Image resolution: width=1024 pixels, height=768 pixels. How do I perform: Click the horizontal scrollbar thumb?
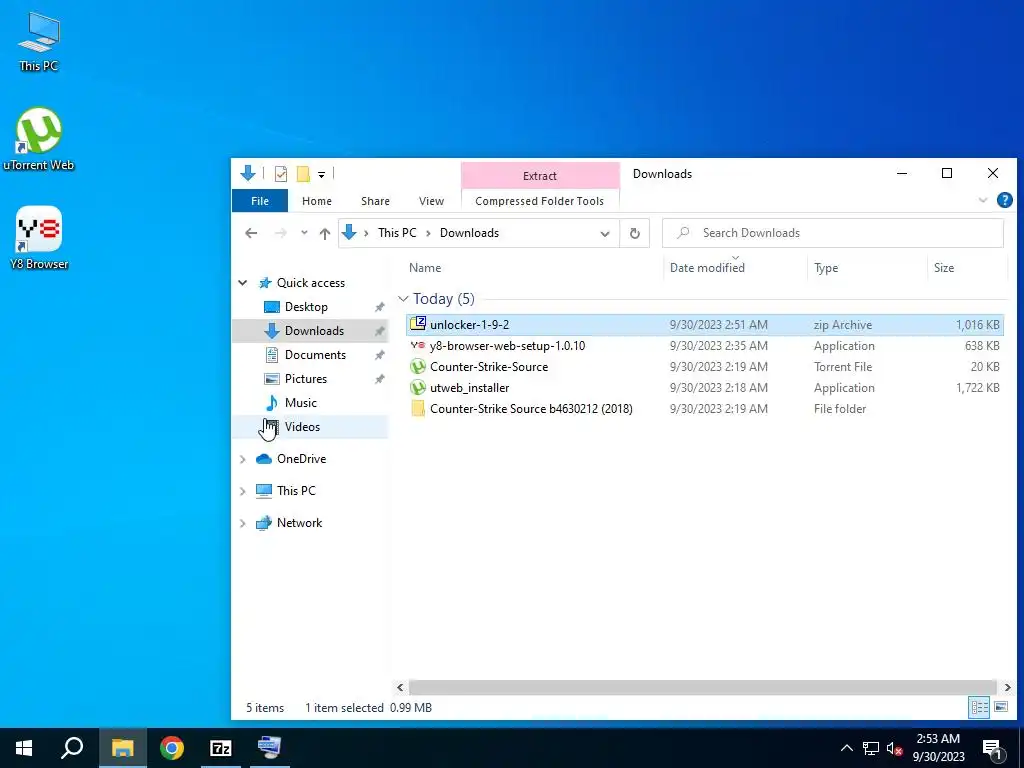(703, 688)
